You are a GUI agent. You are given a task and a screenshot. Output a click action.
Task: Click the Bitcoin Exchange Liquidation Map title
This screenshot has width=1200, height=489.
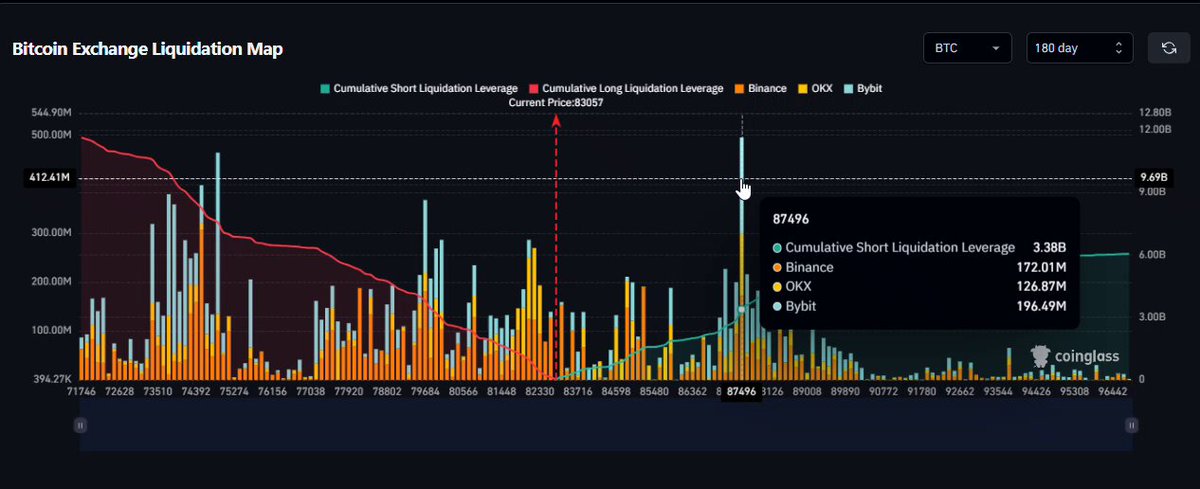(147, 49)
